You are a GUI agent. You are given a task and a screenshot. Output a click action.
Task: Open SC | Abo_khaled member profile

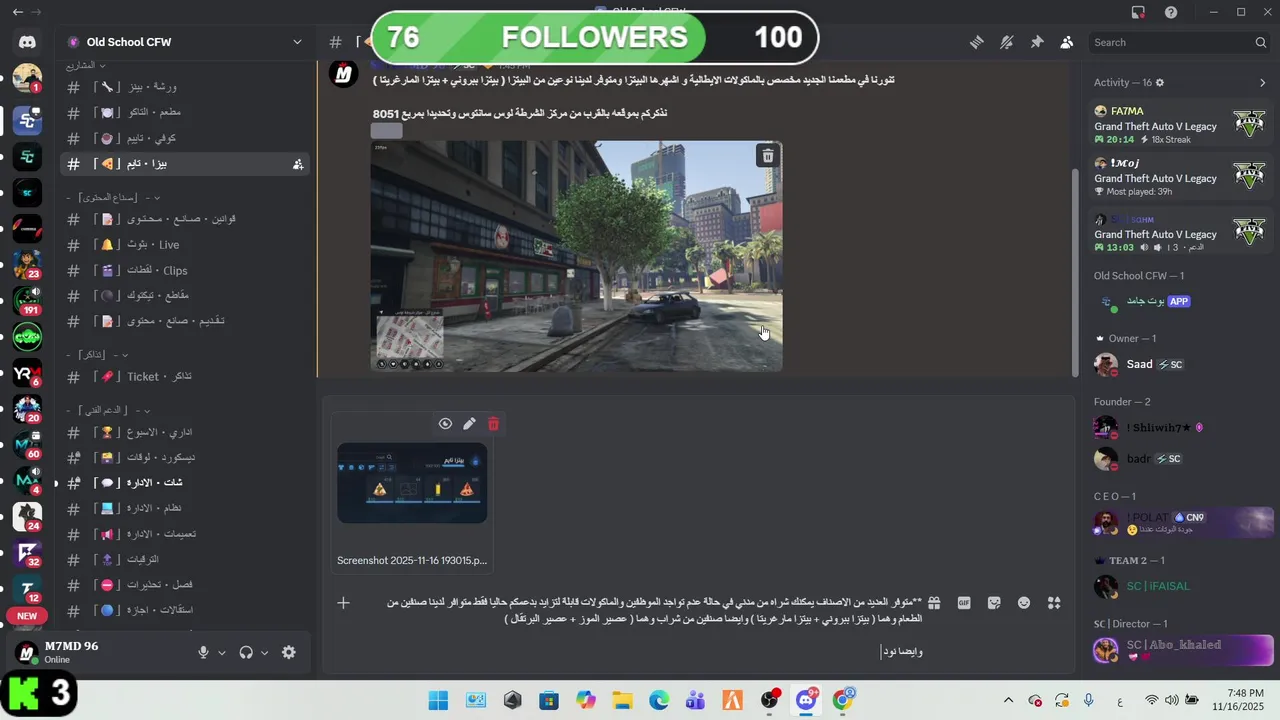(1181, 650)
